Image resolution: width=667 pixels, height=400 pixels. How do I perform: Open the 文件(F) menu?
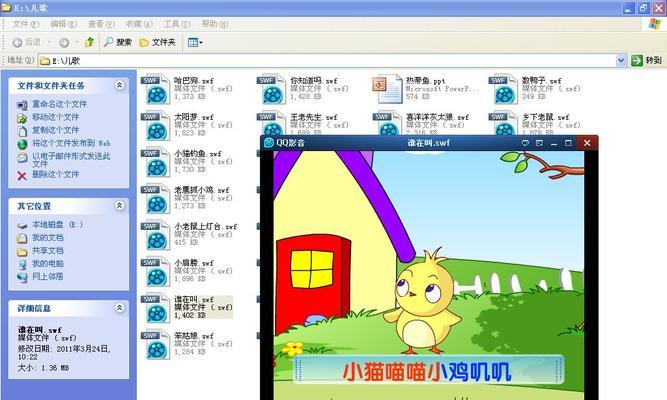tap(25, 24)
